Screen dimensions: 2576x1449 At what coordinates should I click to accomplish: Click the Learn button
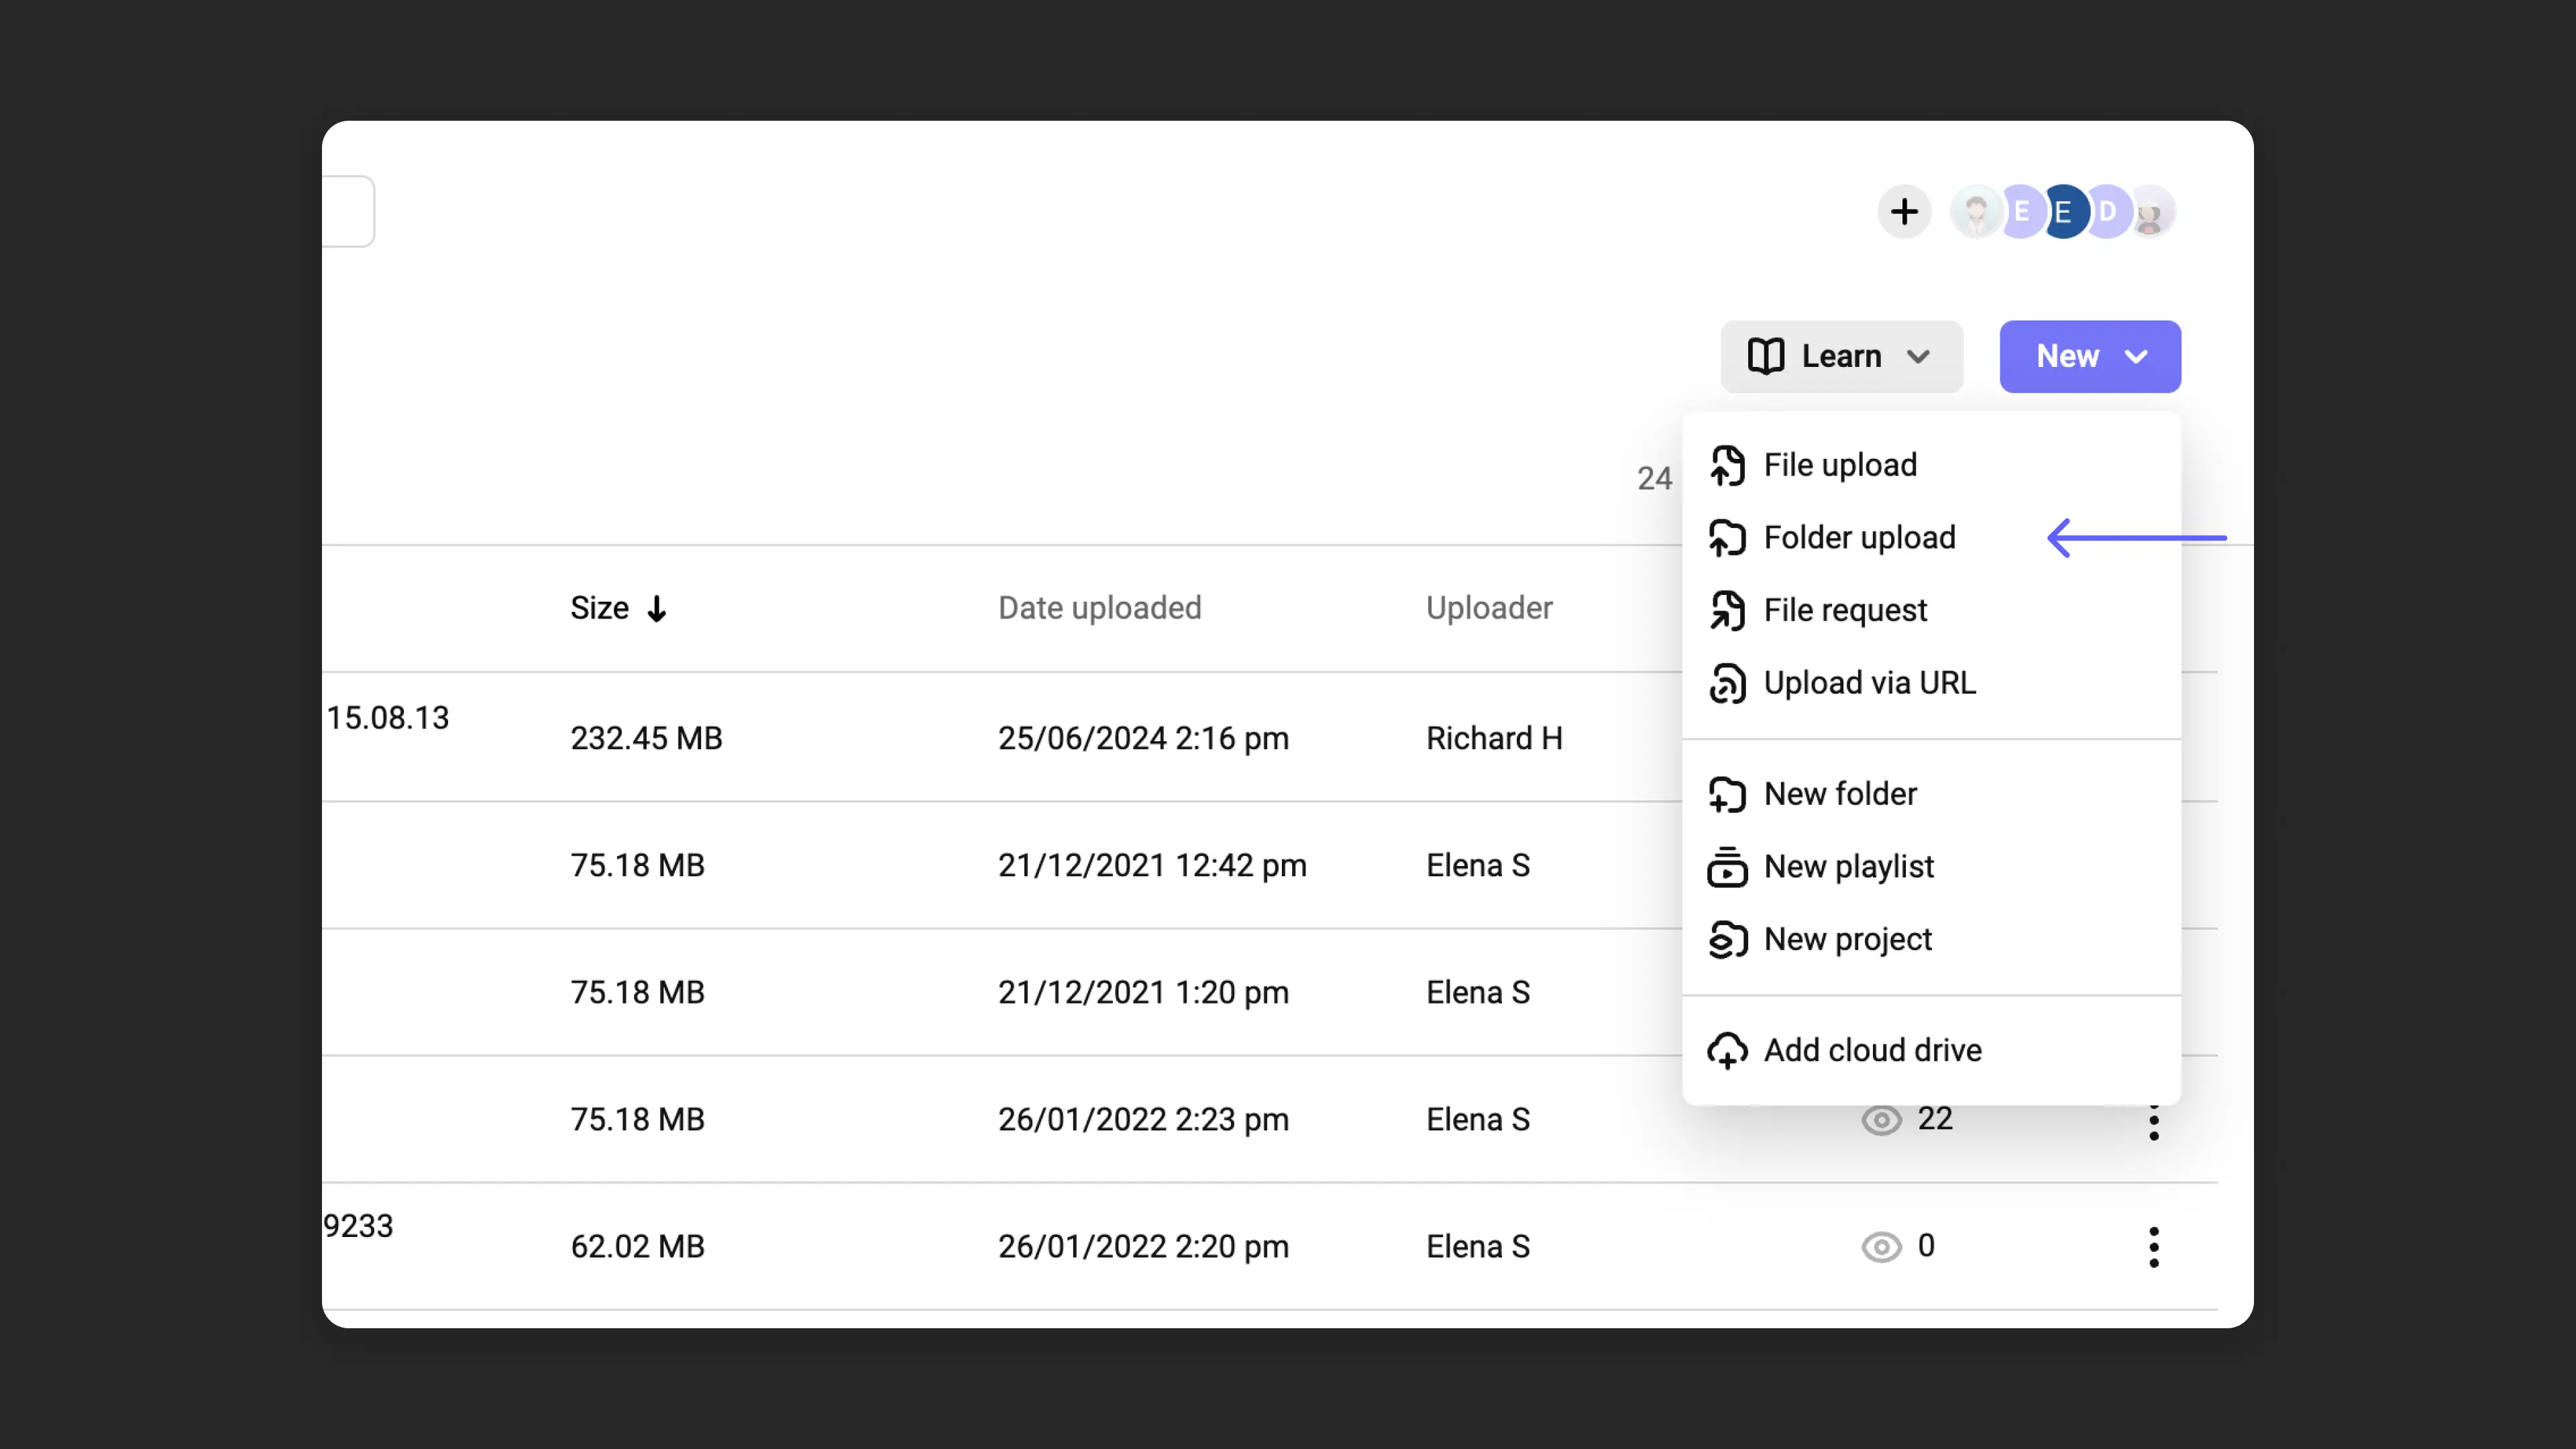coord(1841,357)
